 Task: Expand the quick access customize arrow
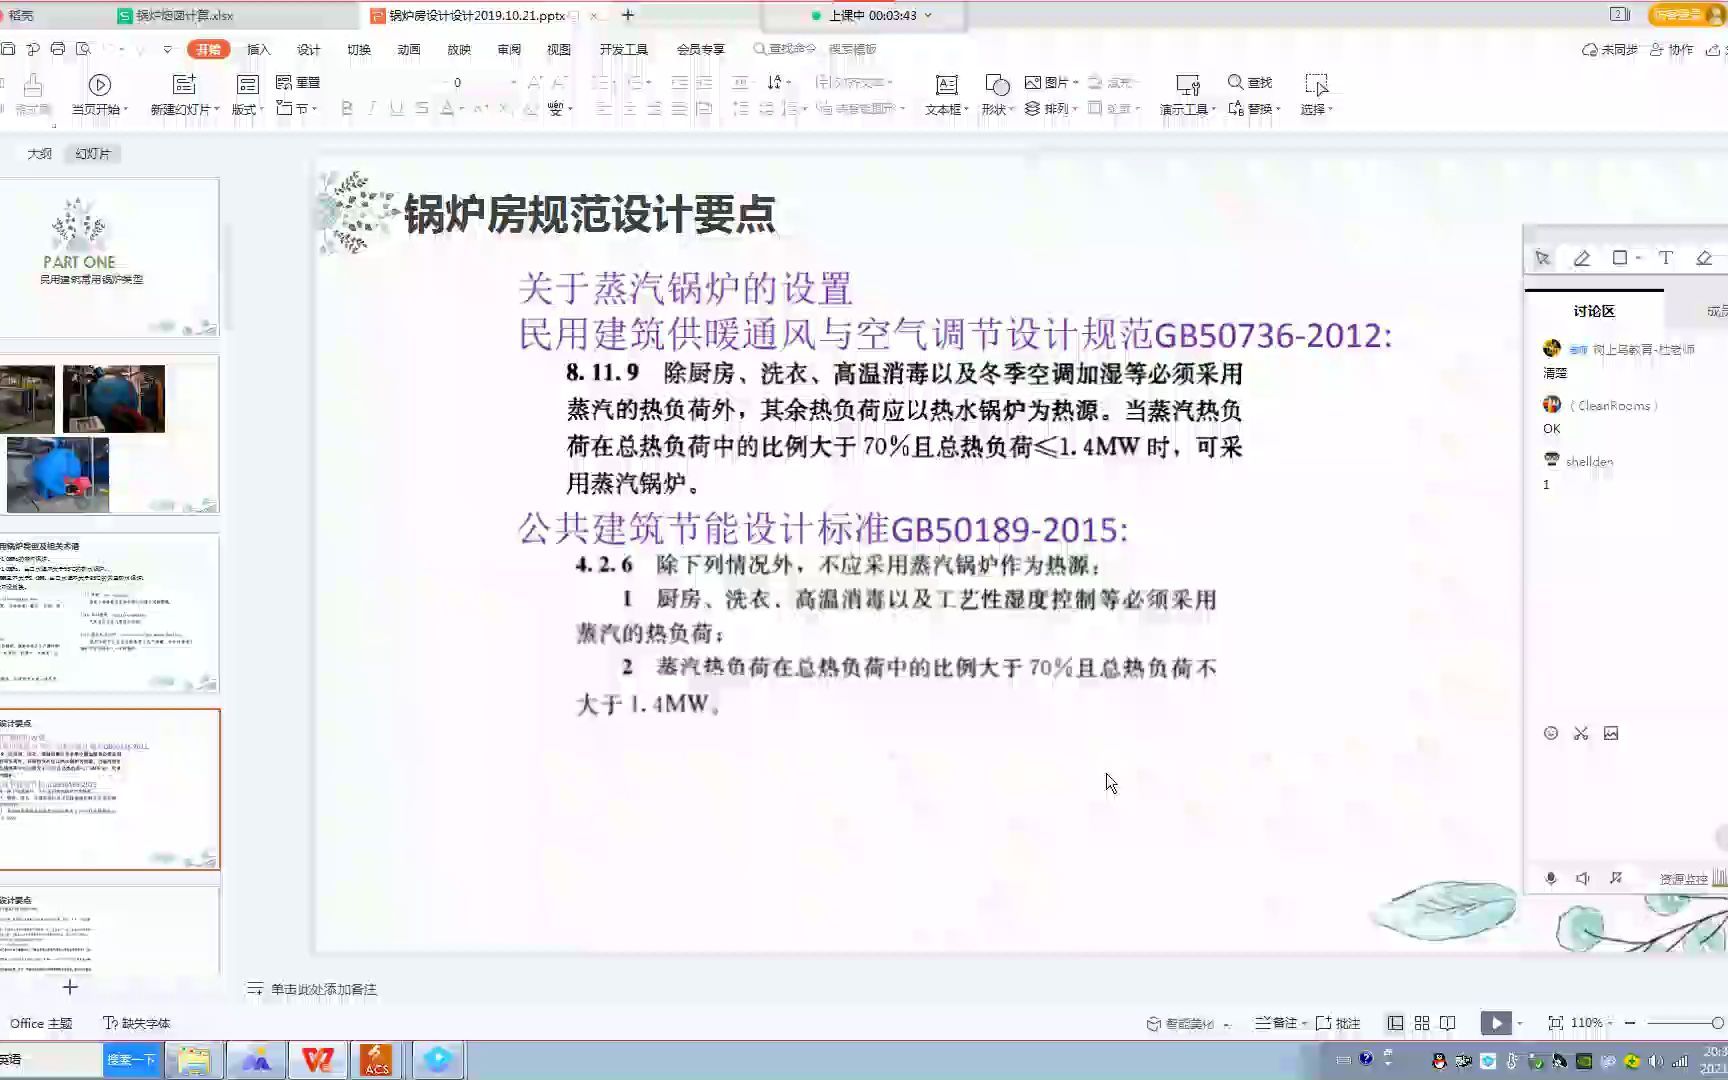[x=167, y=48]
